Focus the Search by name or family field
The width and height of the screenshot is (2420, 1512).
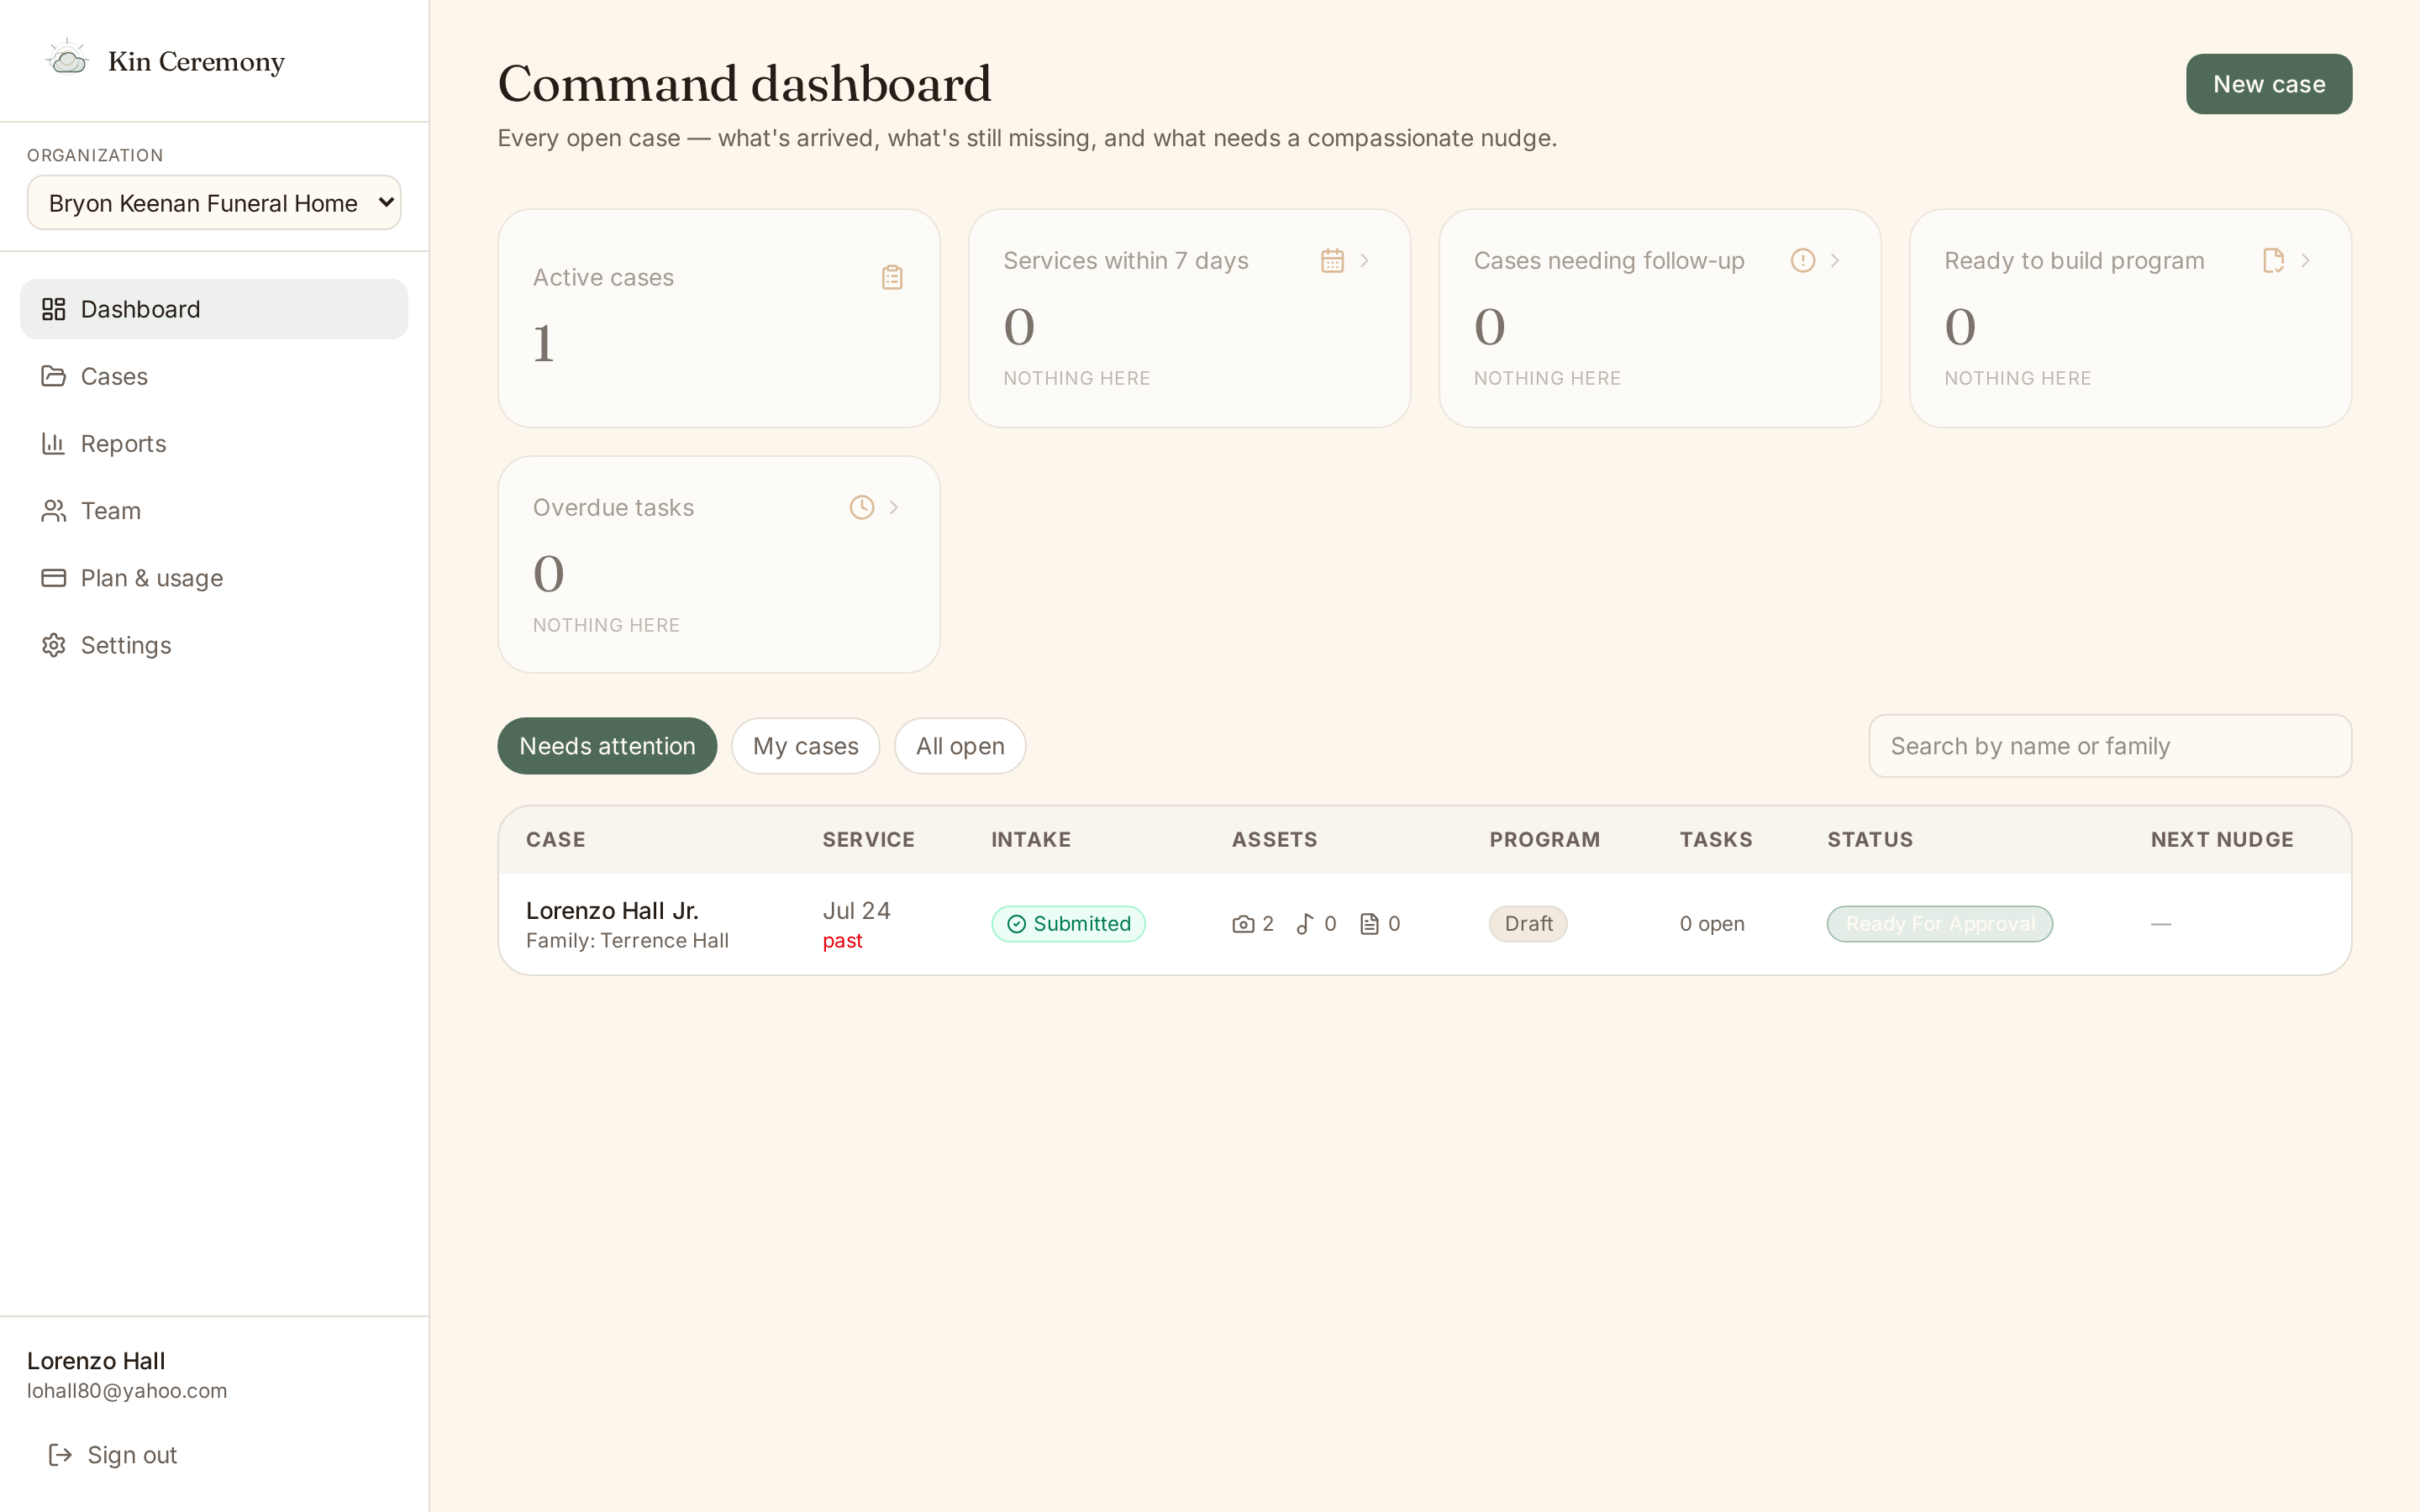click(x=2110, y=746)
